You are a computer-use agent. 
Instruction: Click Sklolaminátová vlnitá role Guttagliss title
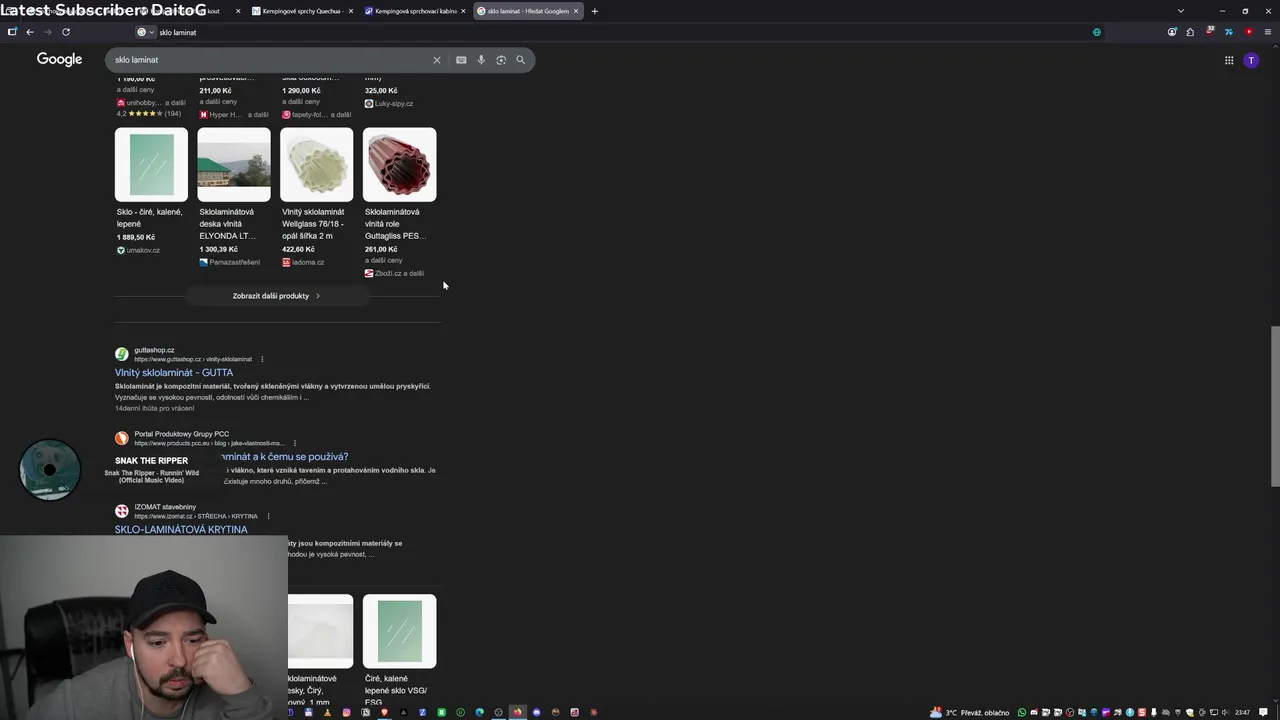396,224
